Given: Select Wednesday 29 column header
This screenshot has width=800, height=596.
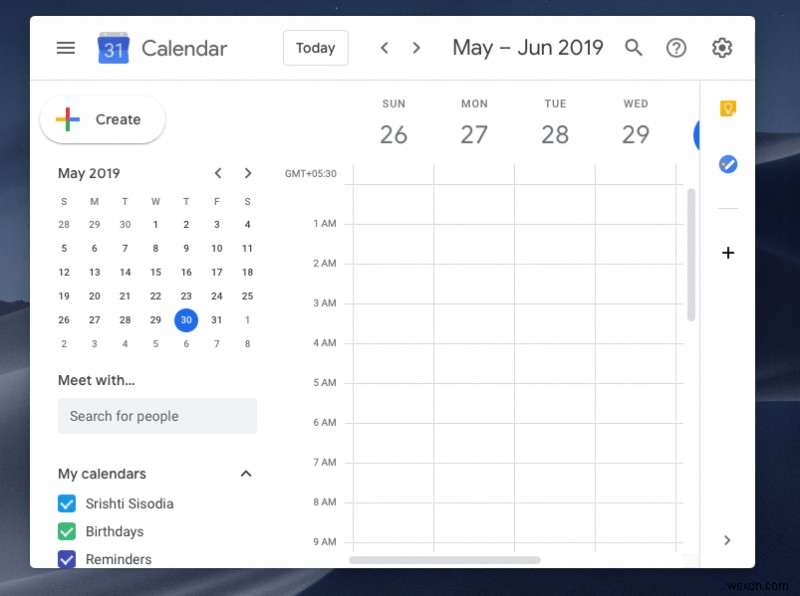Looking at the screenshot, I should coord(636,123).
